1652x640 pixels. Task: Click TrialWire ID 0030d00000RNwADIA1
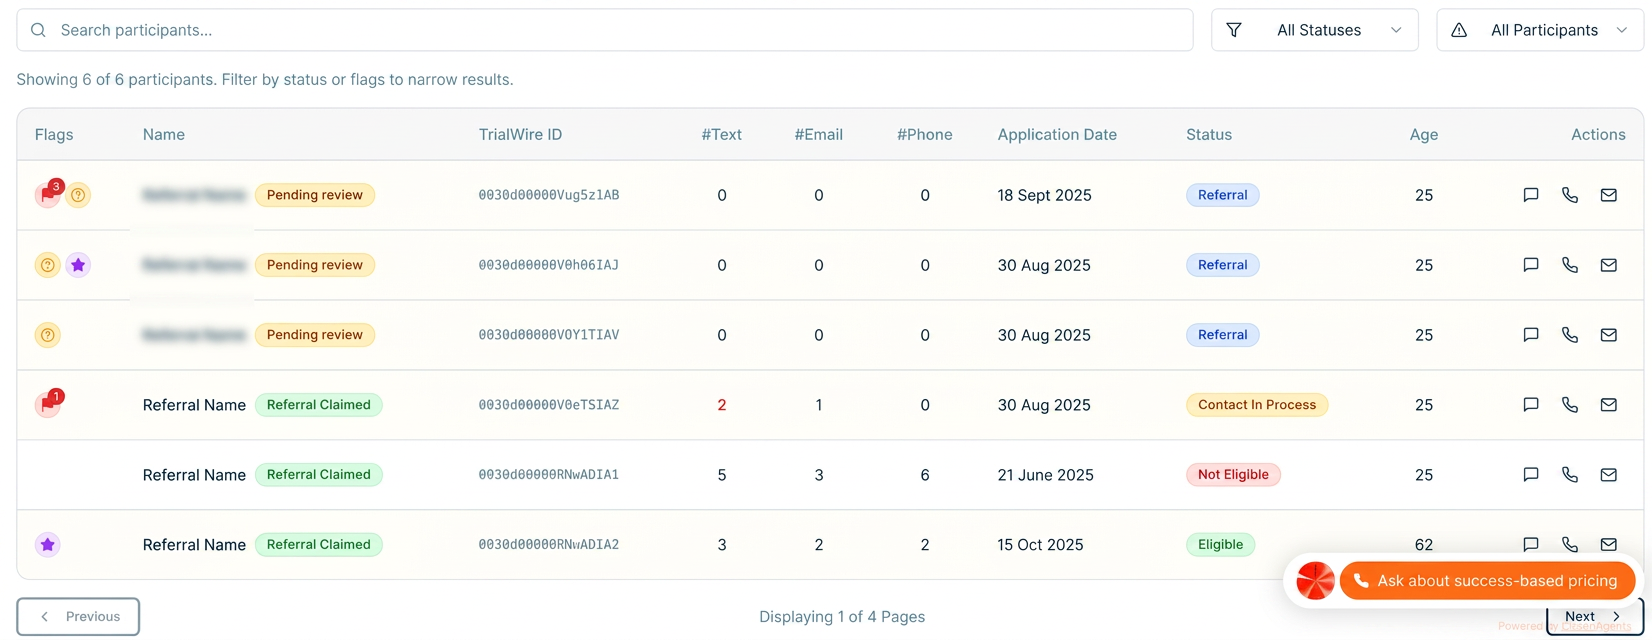pyautogui.click(x=549, y=475)
